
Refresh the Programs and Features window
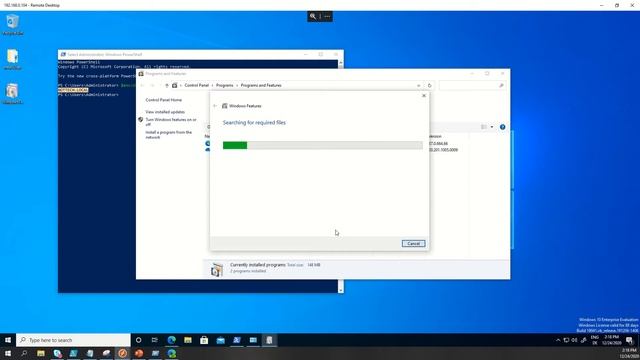coord(429,86)
